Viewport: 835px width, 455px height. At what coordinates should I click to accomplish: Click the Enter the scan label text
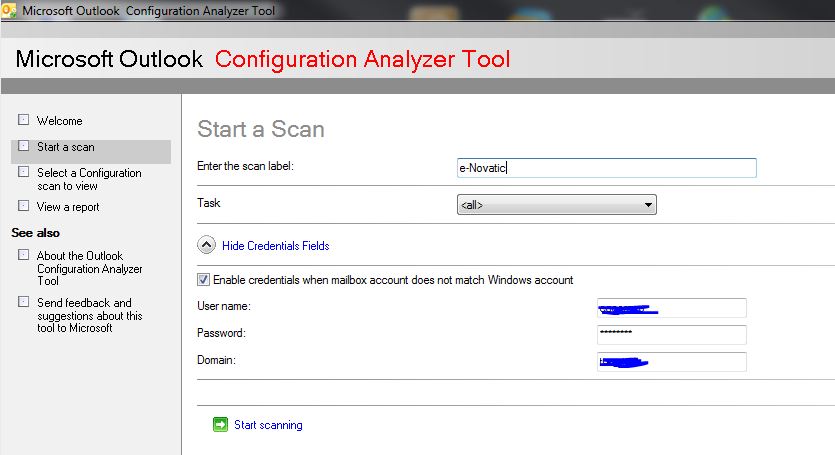245,166
